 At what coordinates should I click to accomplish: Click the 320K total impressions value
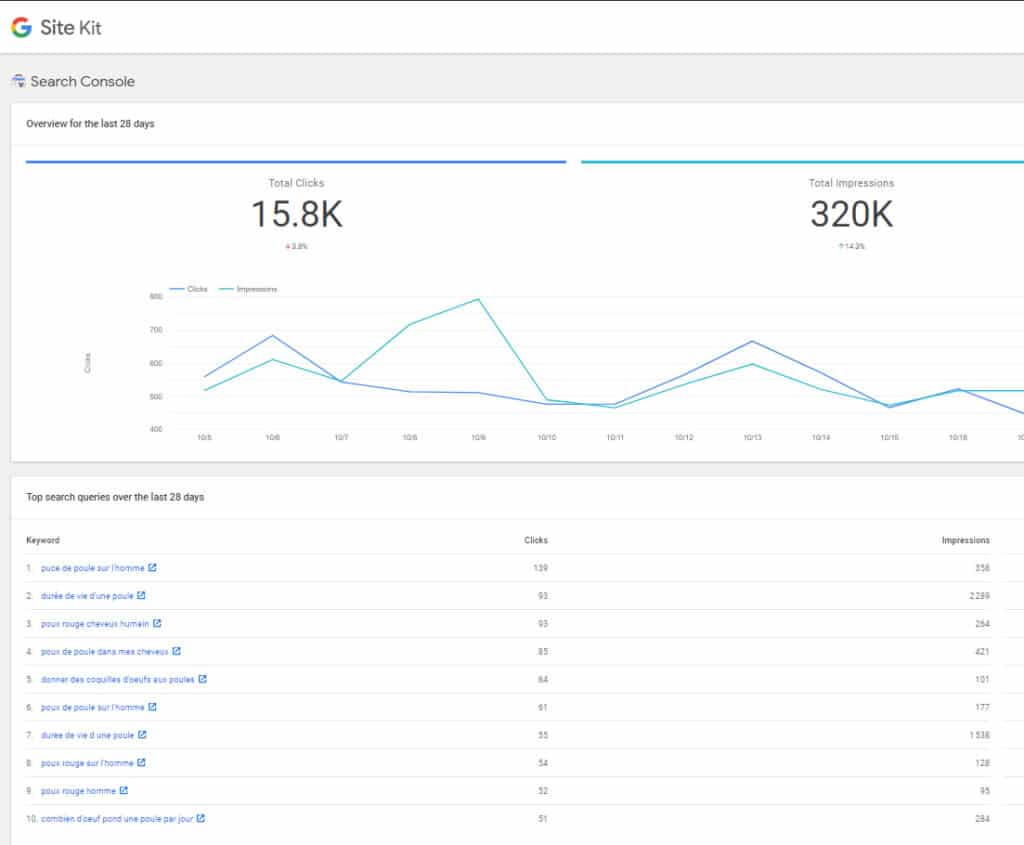pyautogui.click(x=852, y=214)
